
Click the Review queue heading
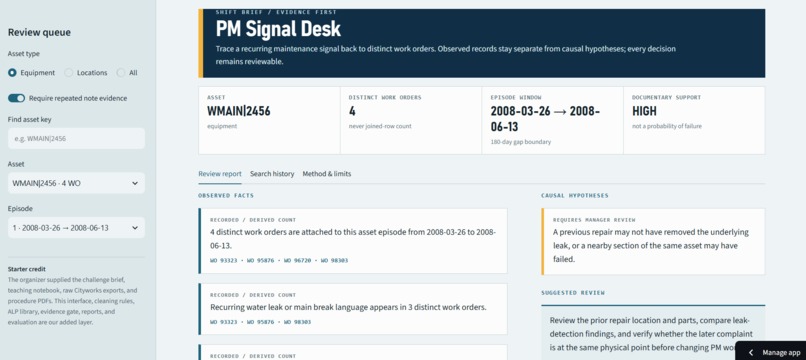(x=39, y=32)
